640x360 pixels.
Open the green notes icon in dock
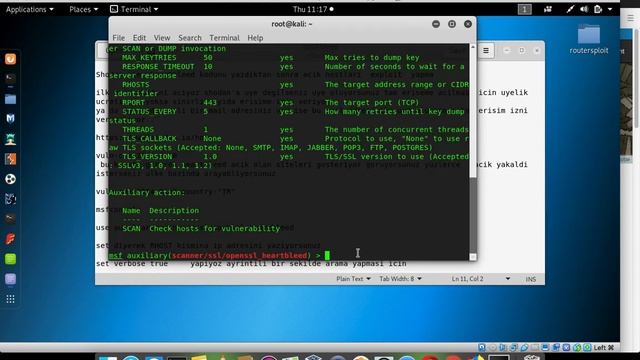pyautogui.click(x=11, y=259)
